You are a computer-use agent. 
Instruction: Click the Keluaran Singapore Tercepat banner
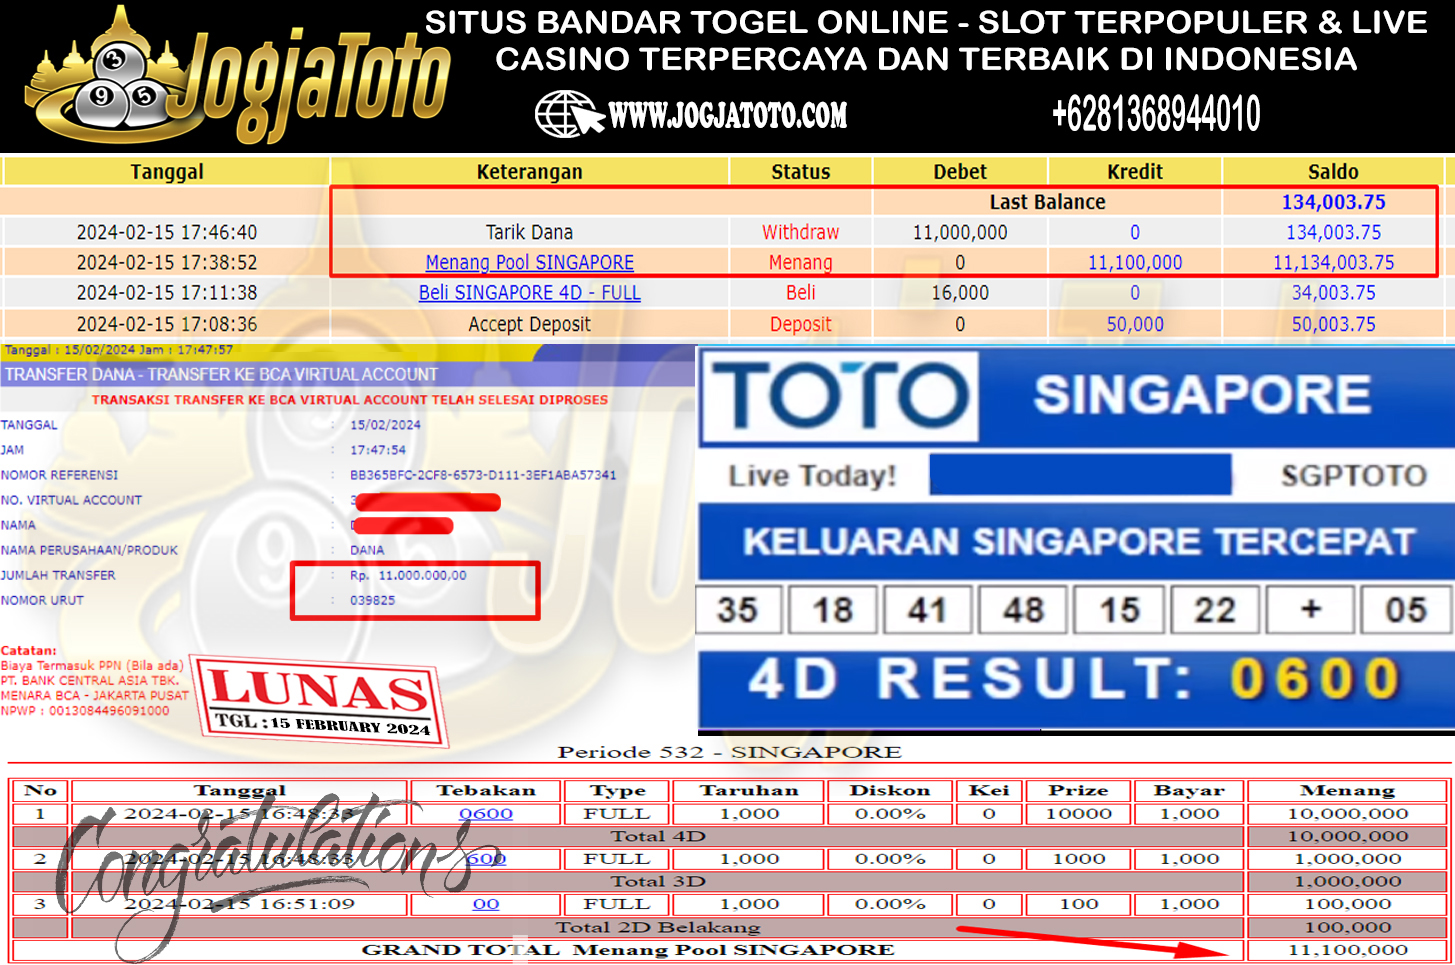(x=1078, y=541)
